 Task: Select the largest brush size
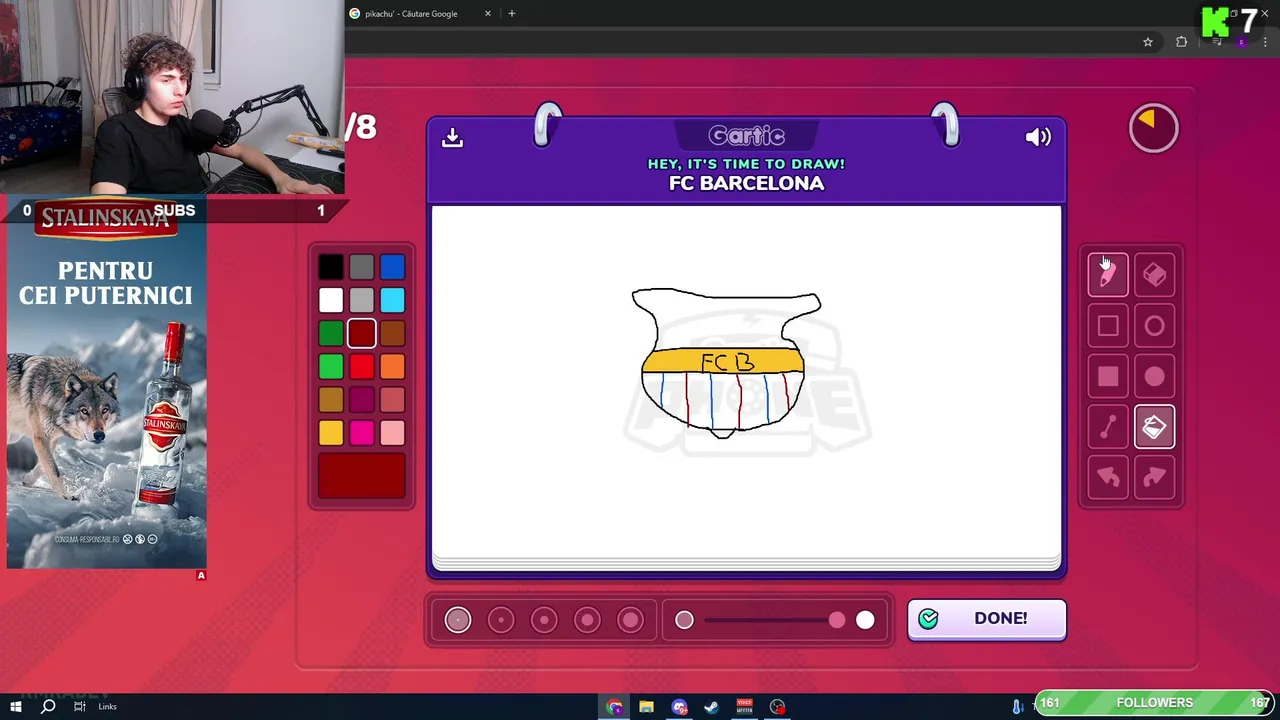pos(630,620)
